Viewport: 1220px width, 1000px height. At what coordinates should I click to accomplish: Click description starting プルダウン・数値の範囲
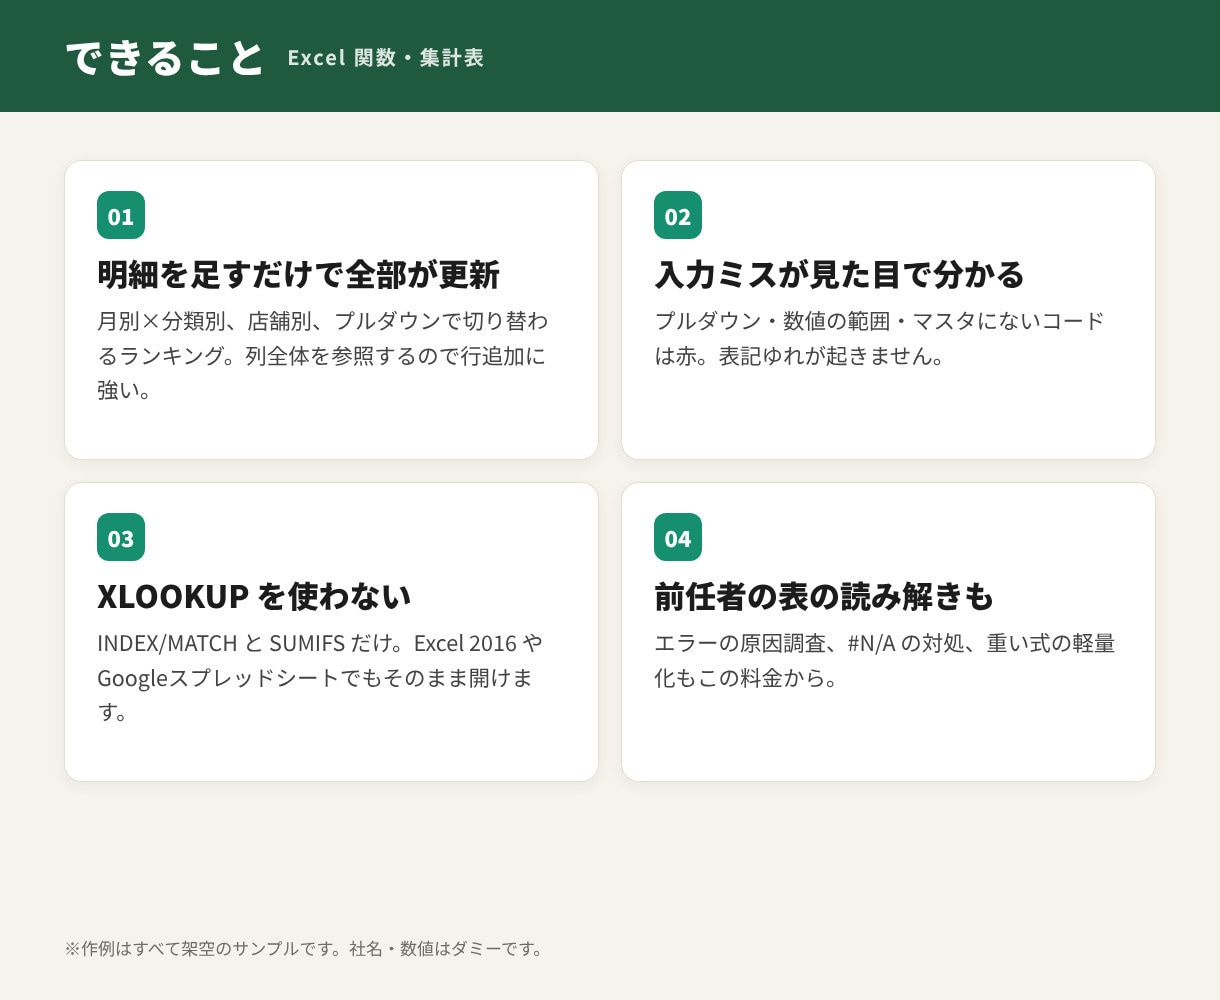coord(880,338)
